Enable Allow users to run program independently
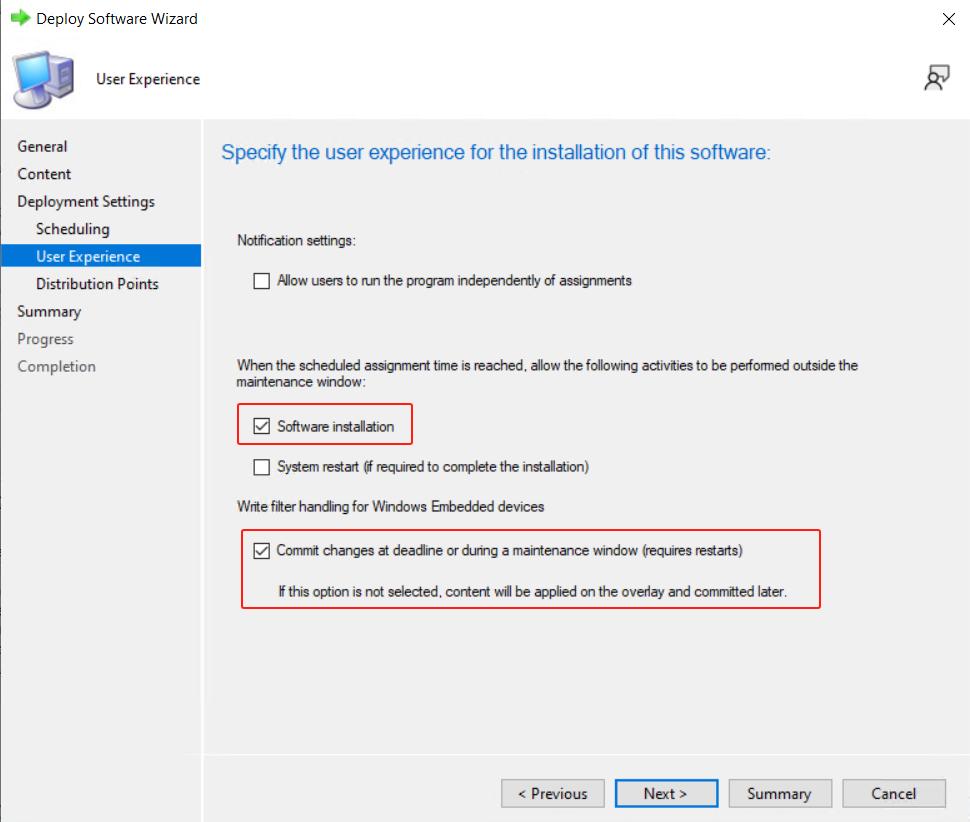Image resolution: width=970 pixels, height=822 pixels. [x=262, y=281]
